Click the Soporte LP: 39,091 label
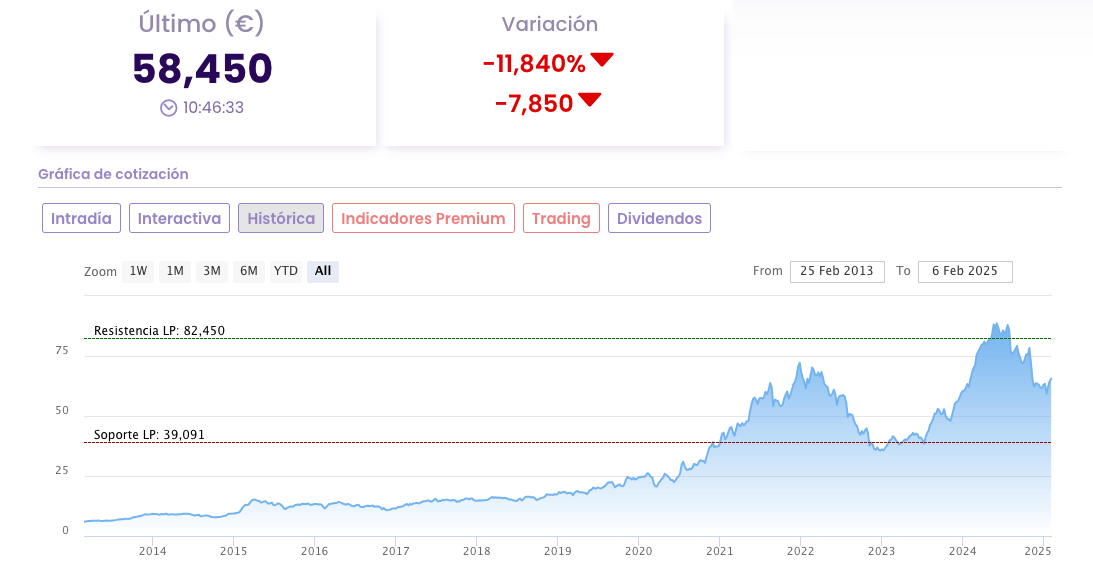This screenshot has width=1093, height=566. coord(155,435)
